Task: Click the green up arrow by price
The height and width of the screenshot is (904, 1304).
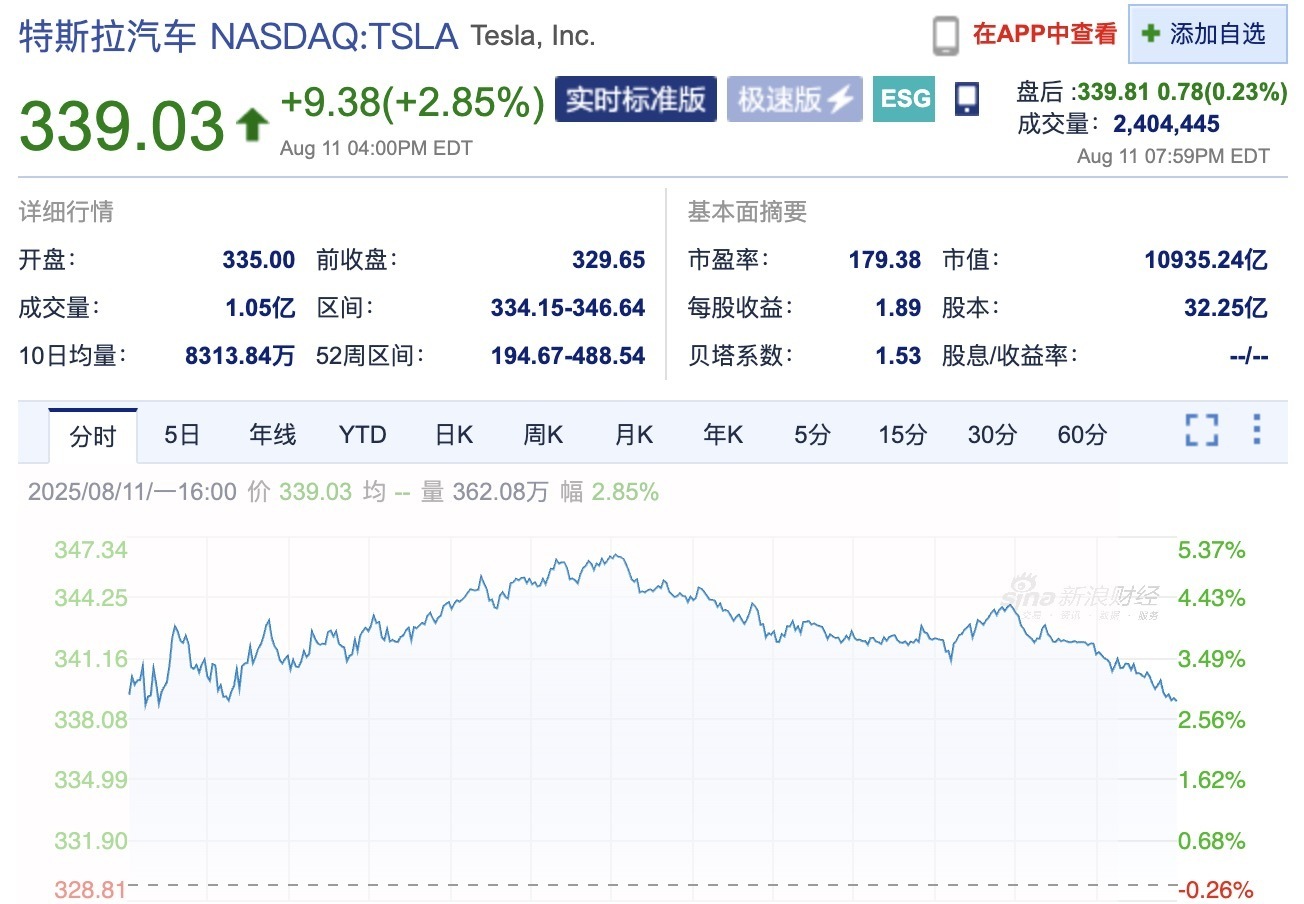Action: [x=251, y=125]
